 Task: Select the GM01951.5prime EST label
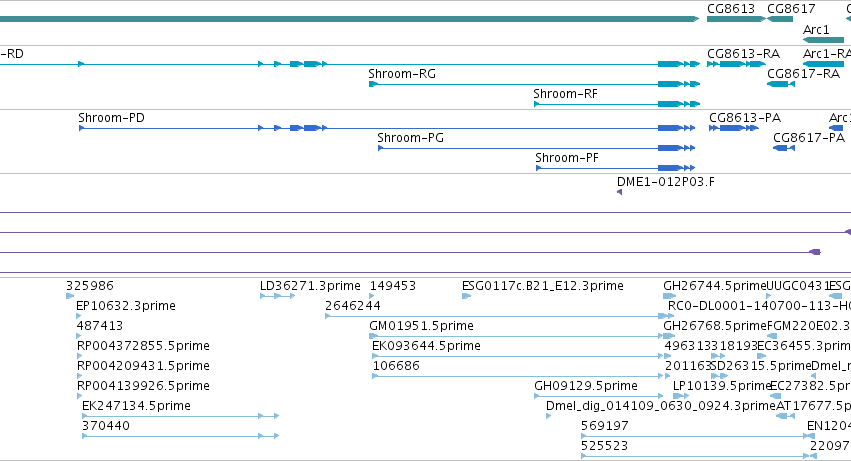click(x=421, y=326)
